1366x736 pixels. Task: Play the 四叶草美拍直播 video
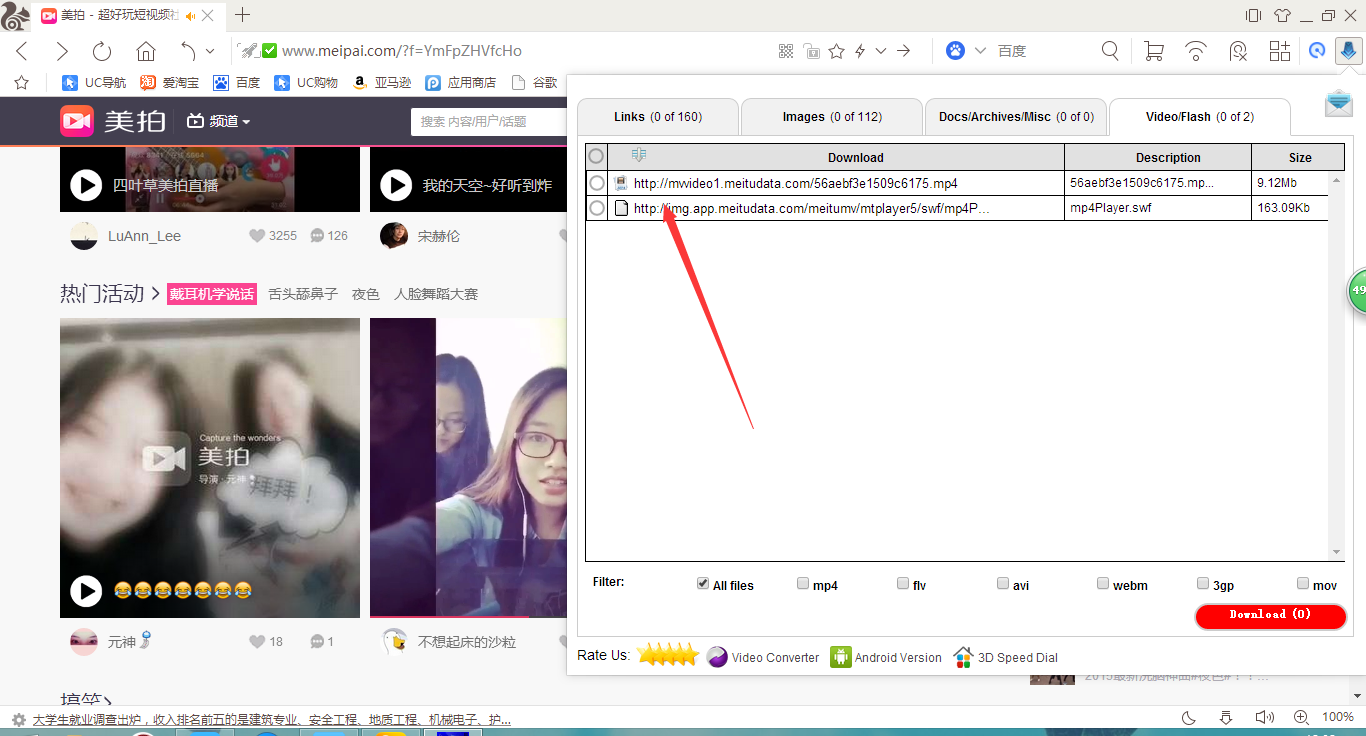pyautogui.click(x=86, y=185)
